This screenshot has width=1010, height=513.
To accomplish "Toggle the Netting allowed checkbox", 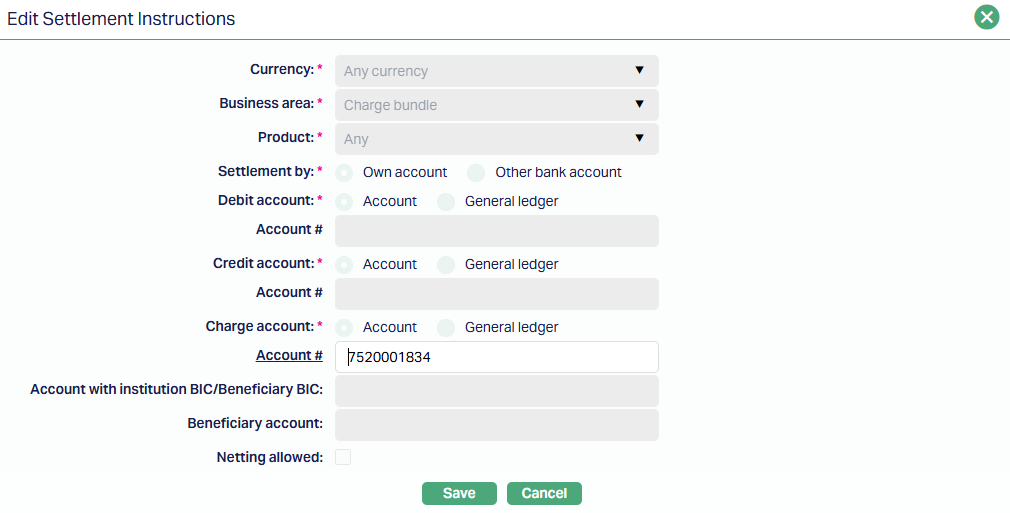I will point(343,457).
